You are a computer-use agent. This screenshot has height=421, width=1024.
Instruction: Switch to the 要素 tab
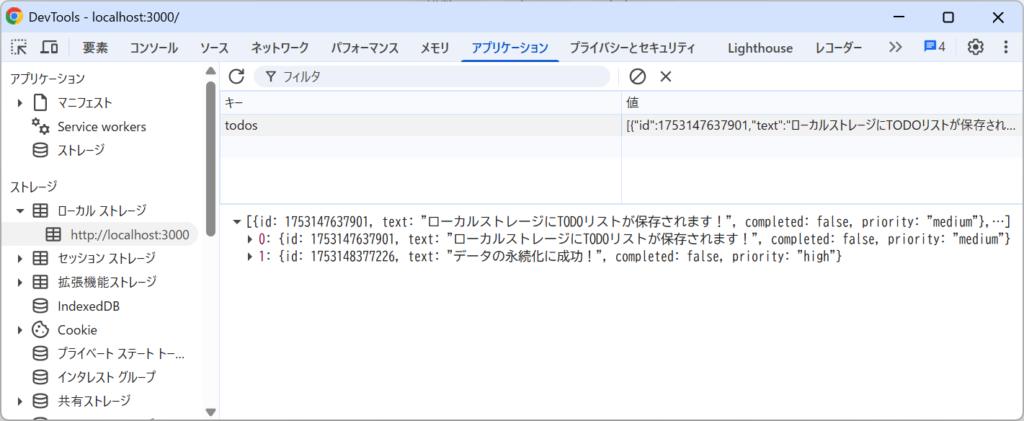pos(95,48)
